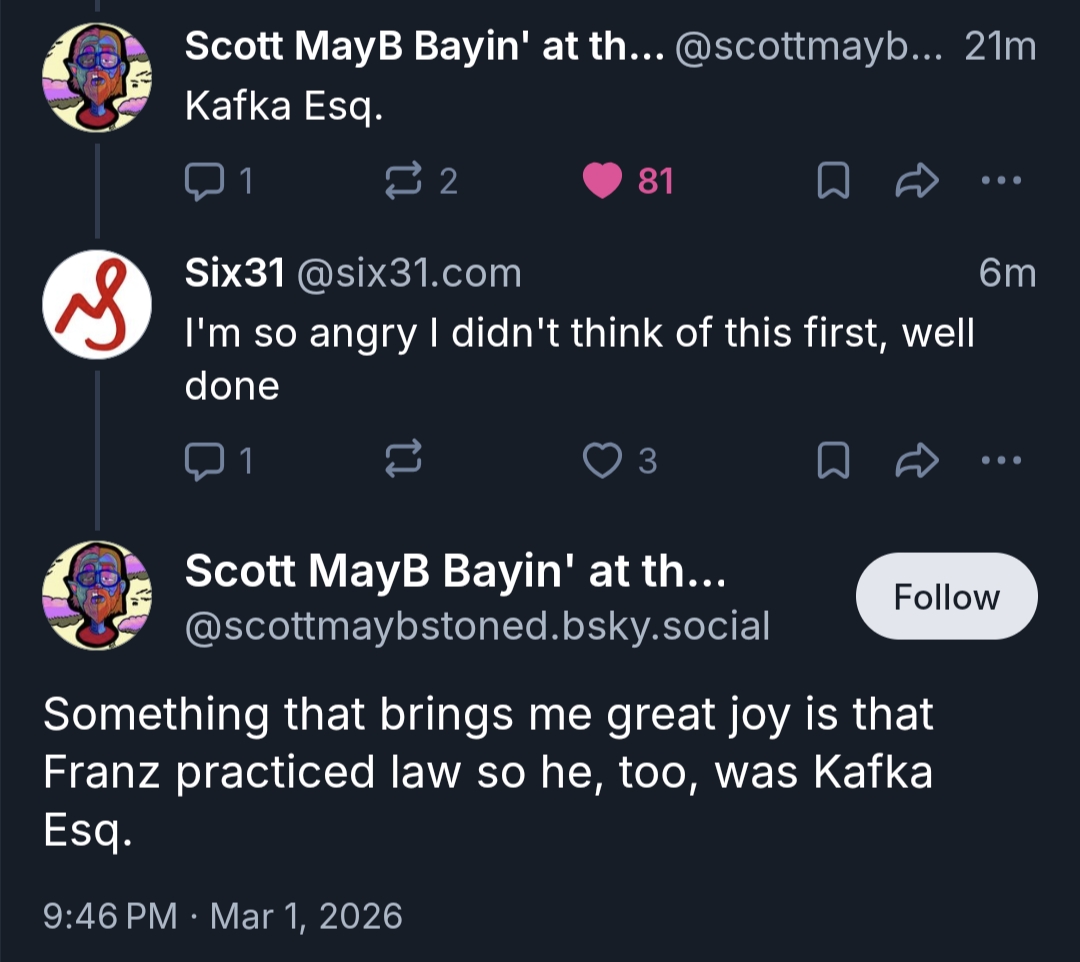Open Scott MayB's avatar on top post
Screen dimensions: 1080x962
click(96, 76)
